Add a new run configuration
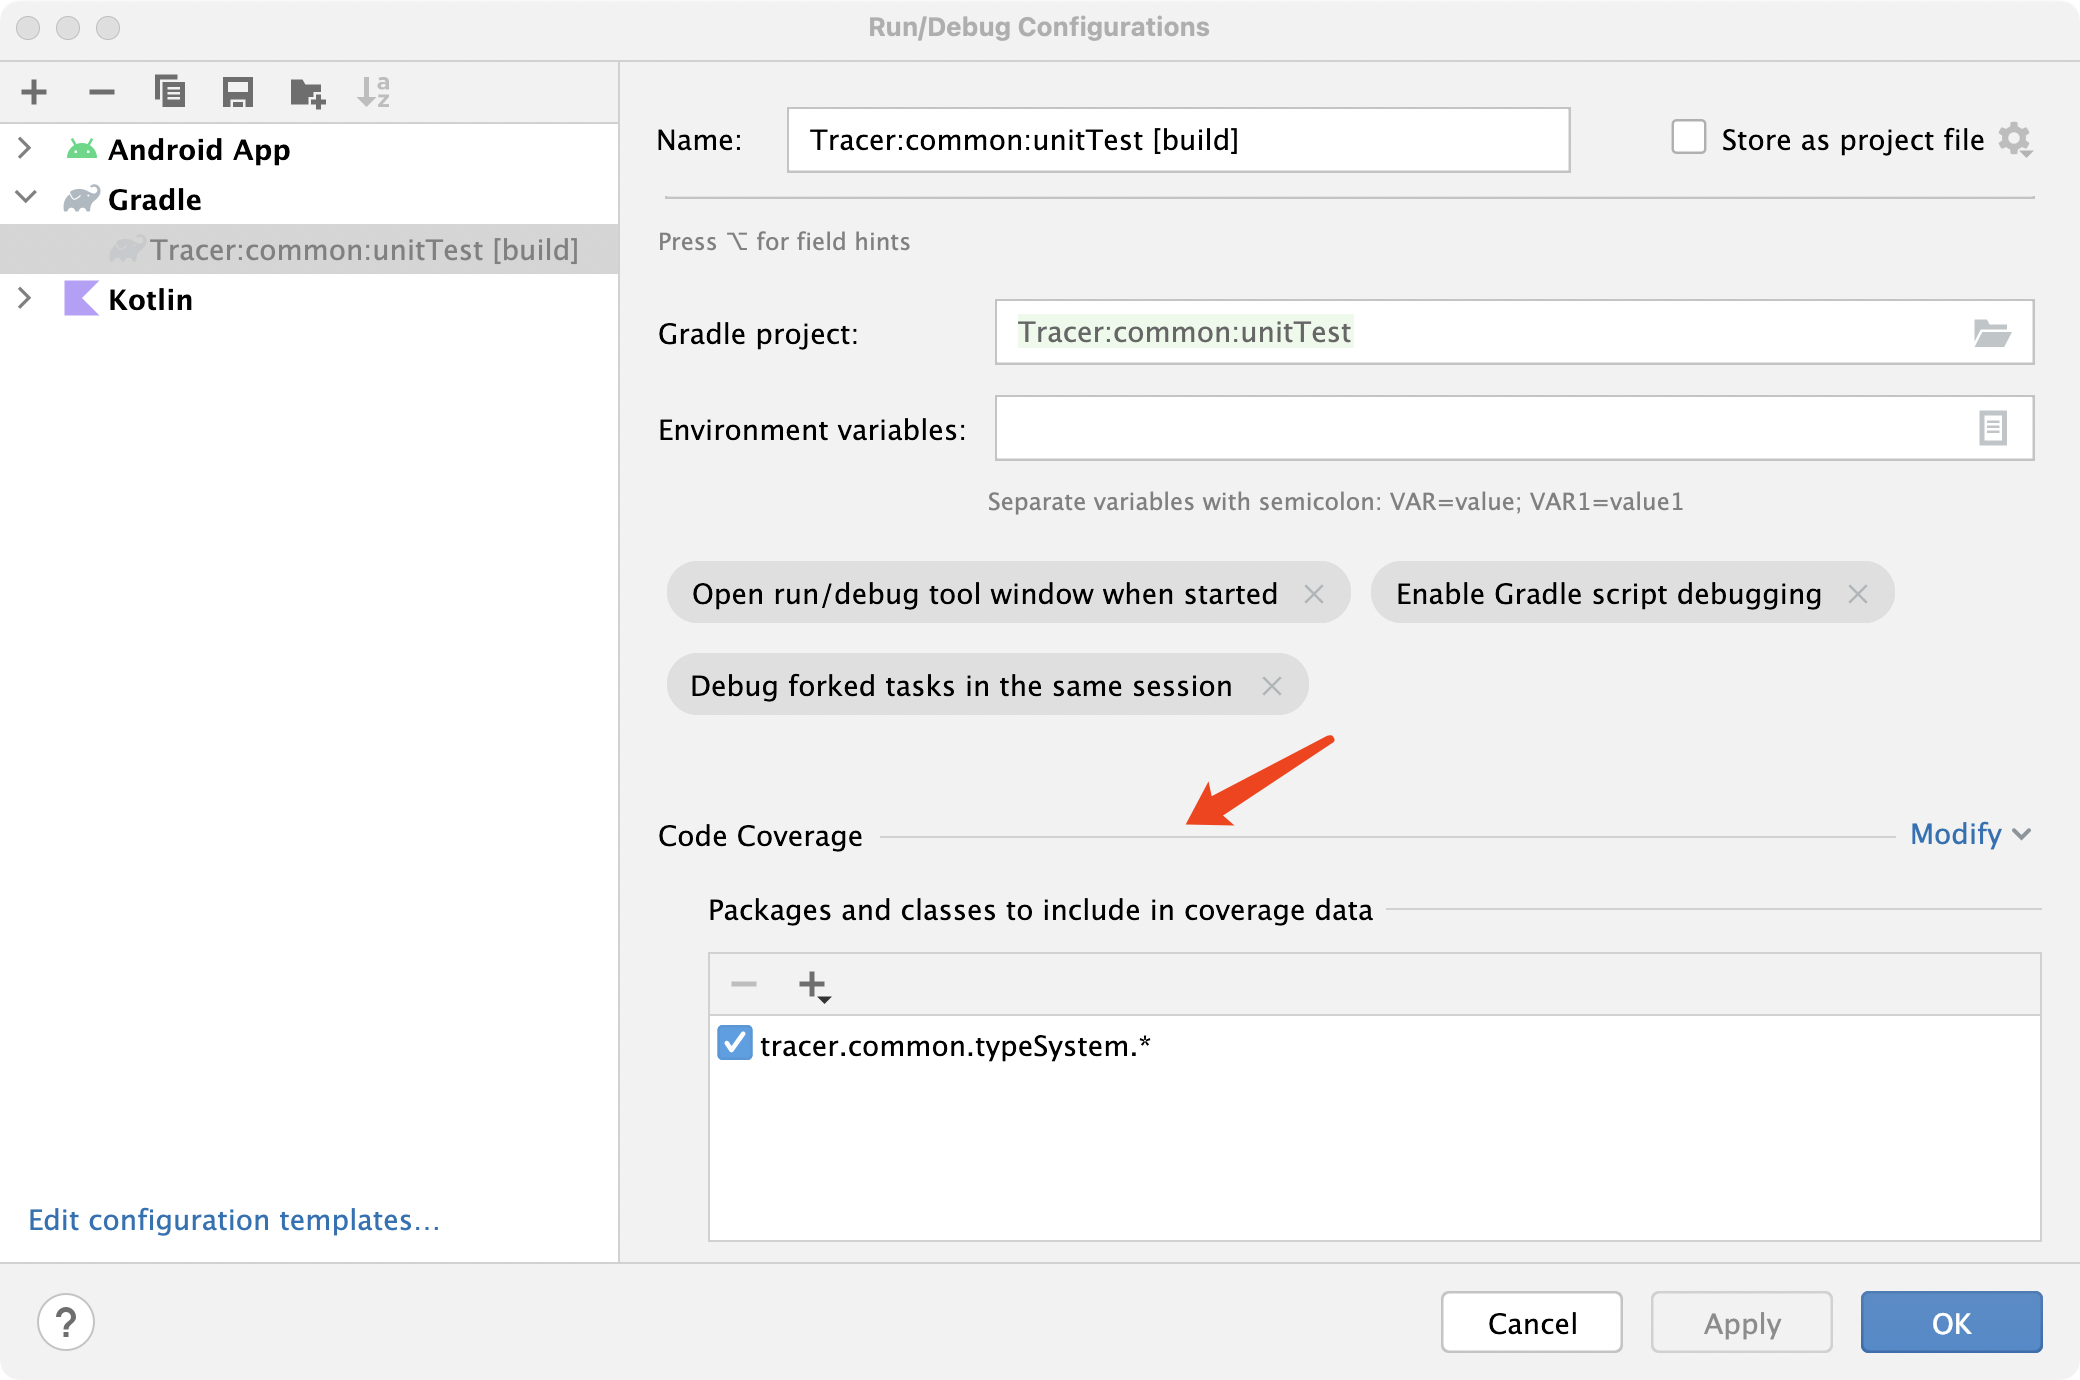This screenshot has height=1380, width=2080. click(33, 92)
